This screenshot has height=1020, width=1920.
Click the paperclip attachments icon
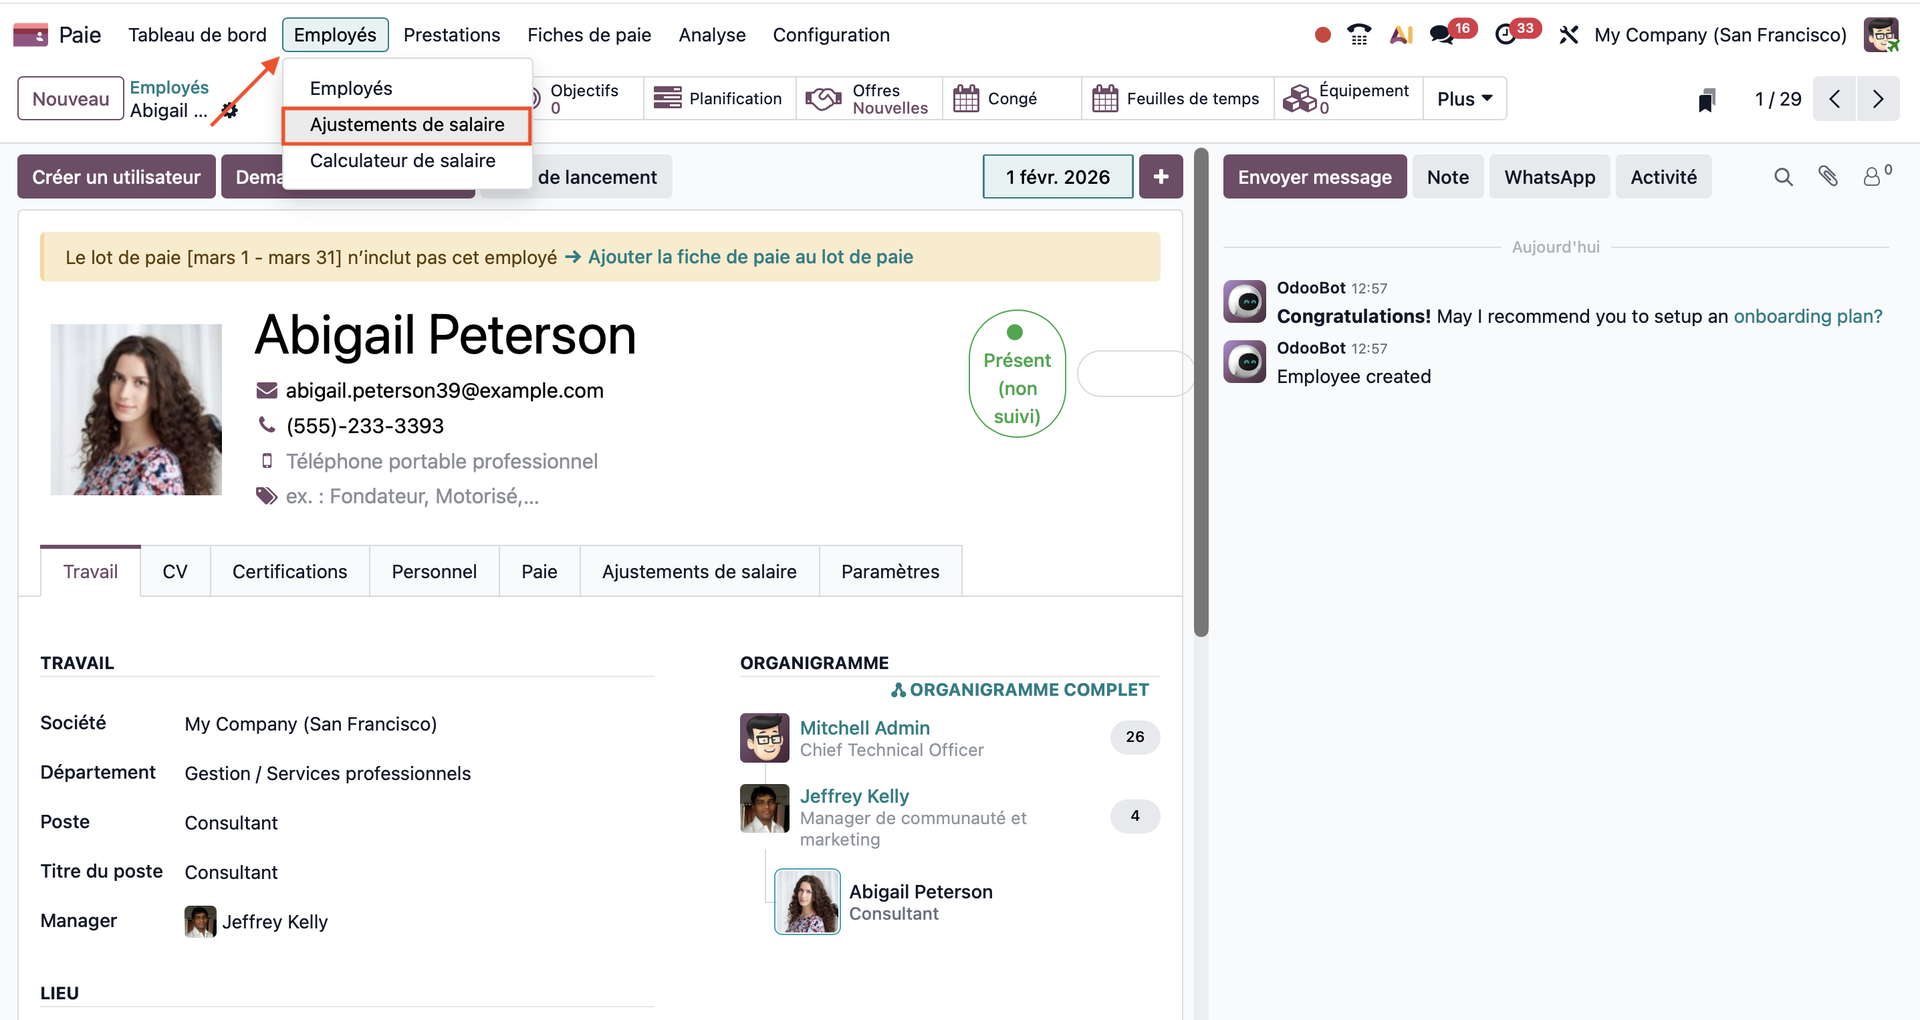coord(1828,177)
